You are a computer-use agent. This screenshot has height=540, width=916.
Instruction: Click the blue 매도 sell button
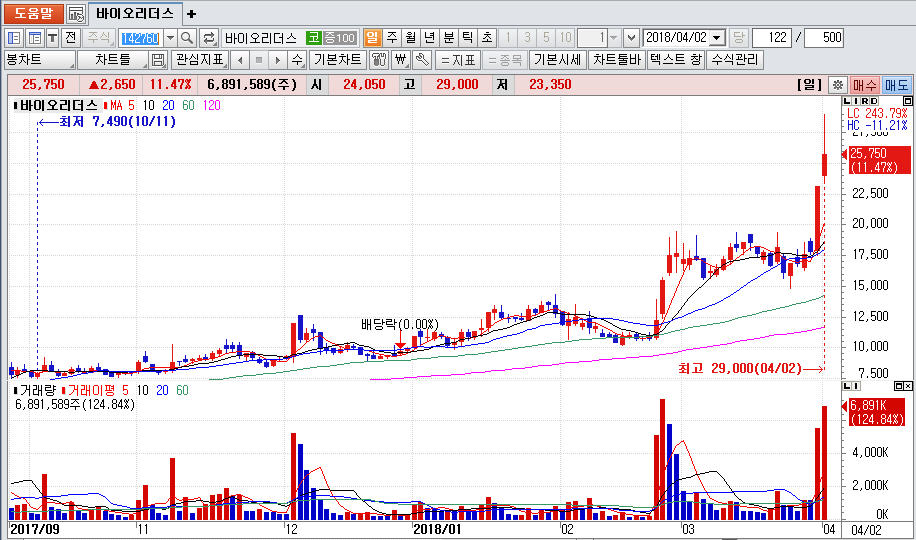(x=896, y=85)
